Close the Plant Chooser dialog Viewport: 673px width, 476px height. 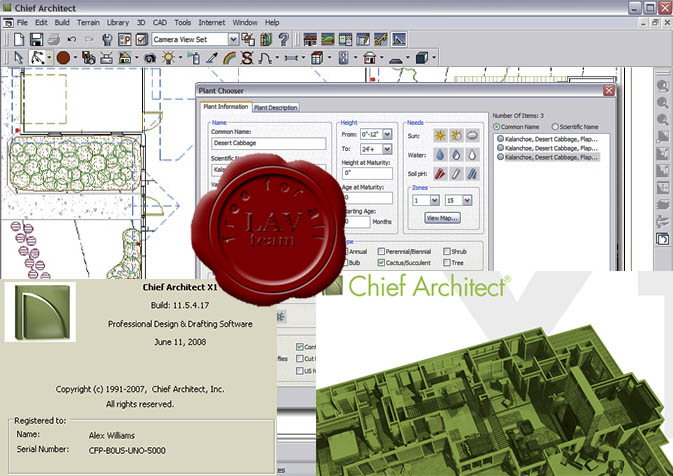pyautogui.click(x=609, y=90)
